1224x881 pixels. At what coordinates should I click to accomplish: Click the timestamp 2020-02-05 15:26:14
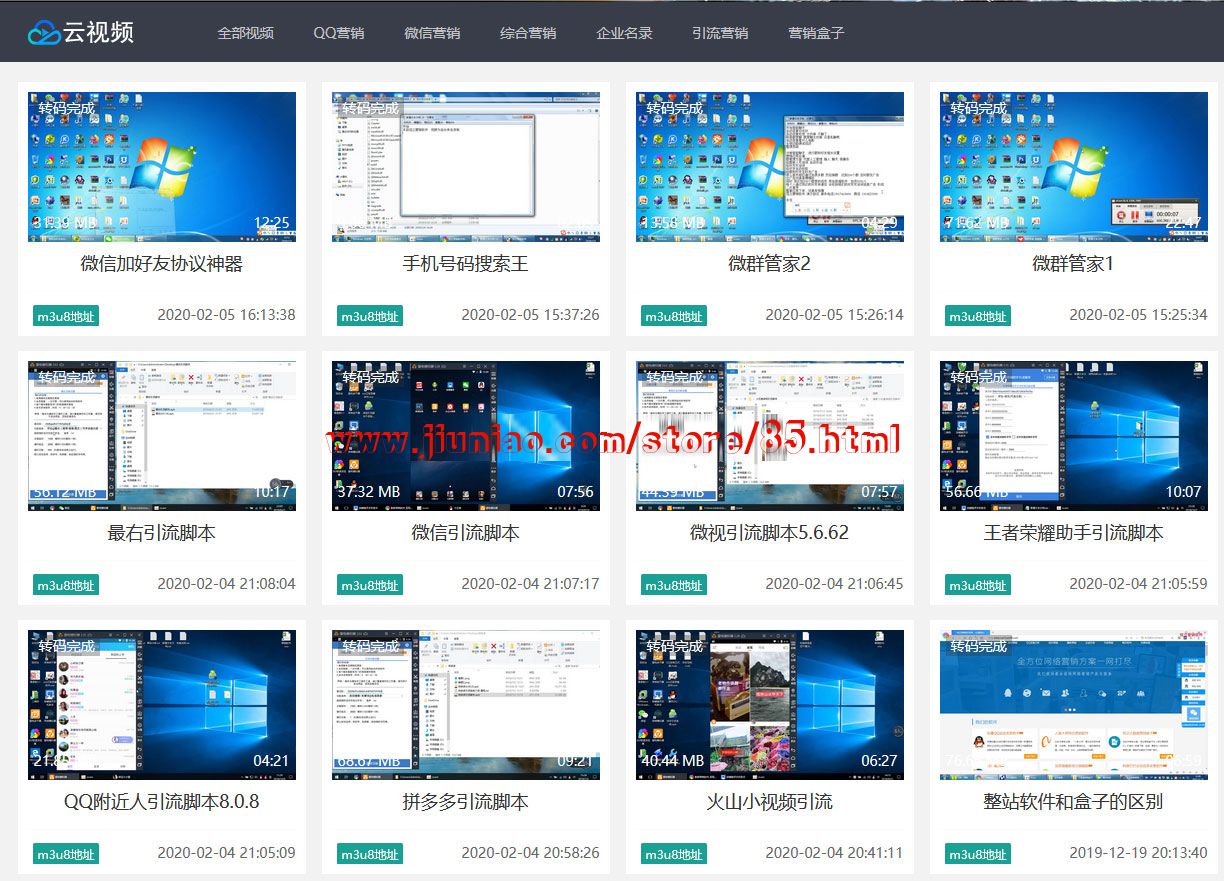point(834,314)
